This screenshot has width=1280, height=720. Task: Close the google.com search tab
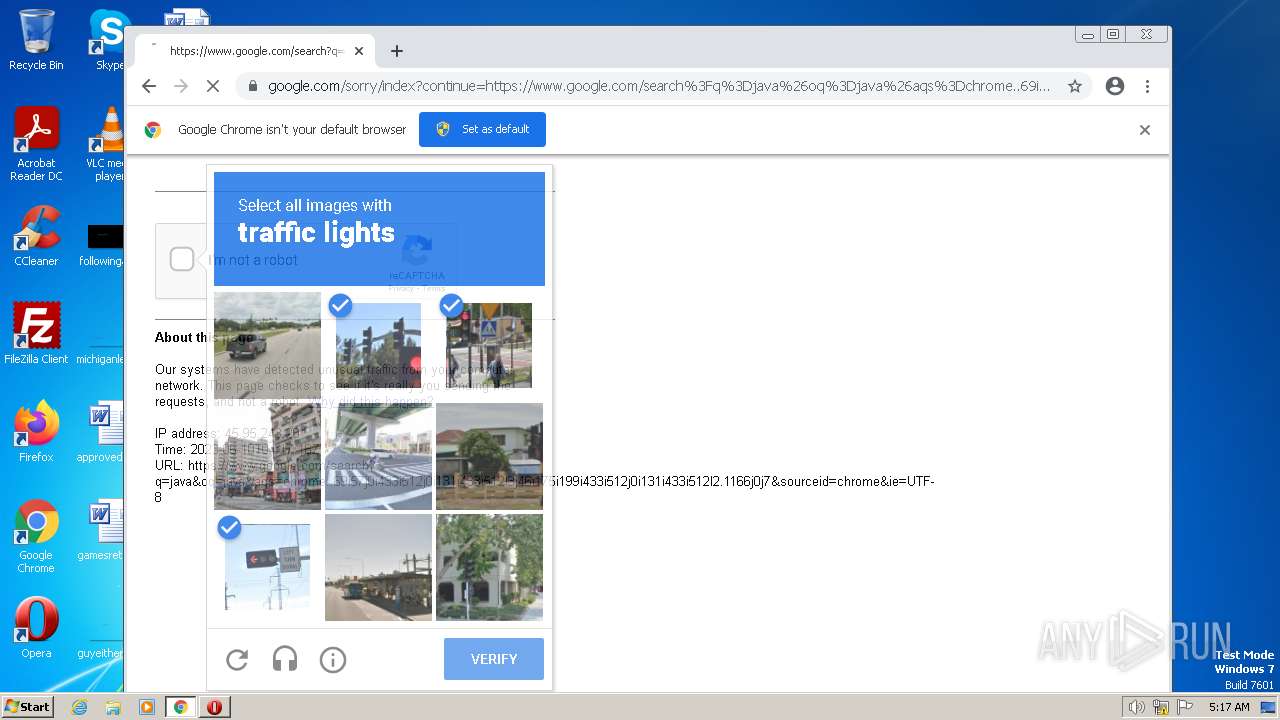pos(359,51)
